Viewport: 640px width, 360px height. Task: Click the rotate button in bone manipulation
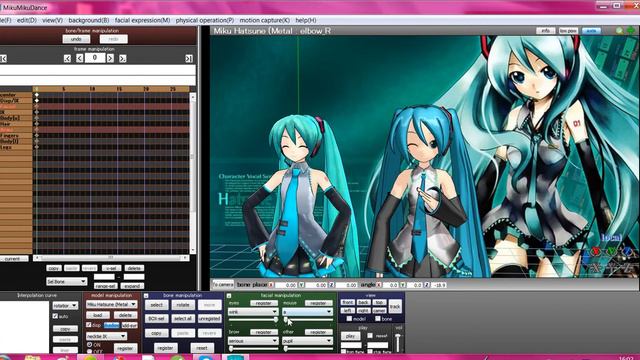tap(182, 305)
